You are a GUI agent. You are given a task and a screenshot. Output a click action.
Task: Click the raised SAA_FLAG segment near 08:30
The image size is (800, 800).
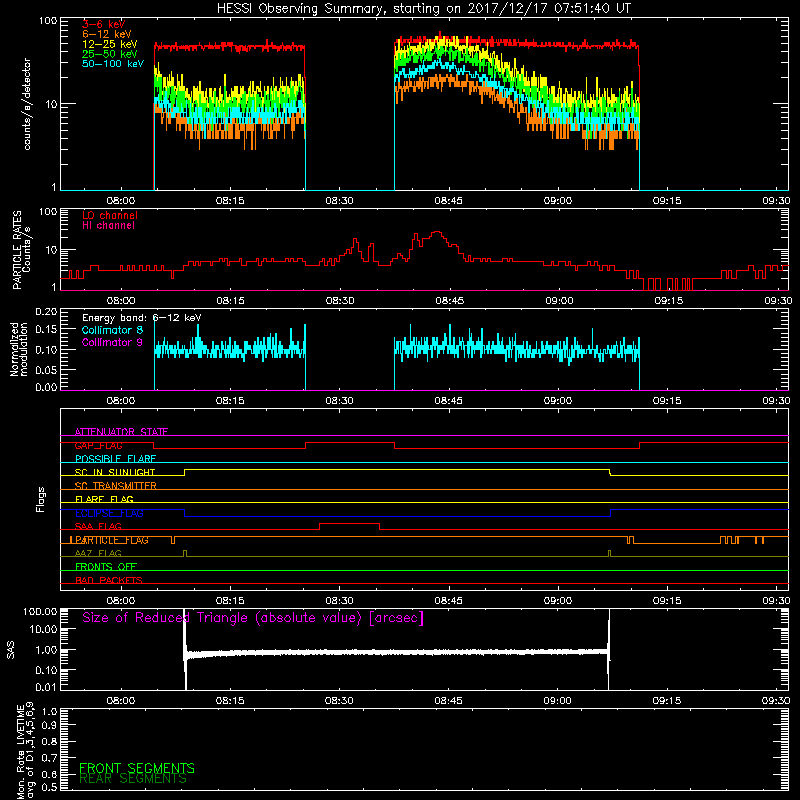coord(349,523)
